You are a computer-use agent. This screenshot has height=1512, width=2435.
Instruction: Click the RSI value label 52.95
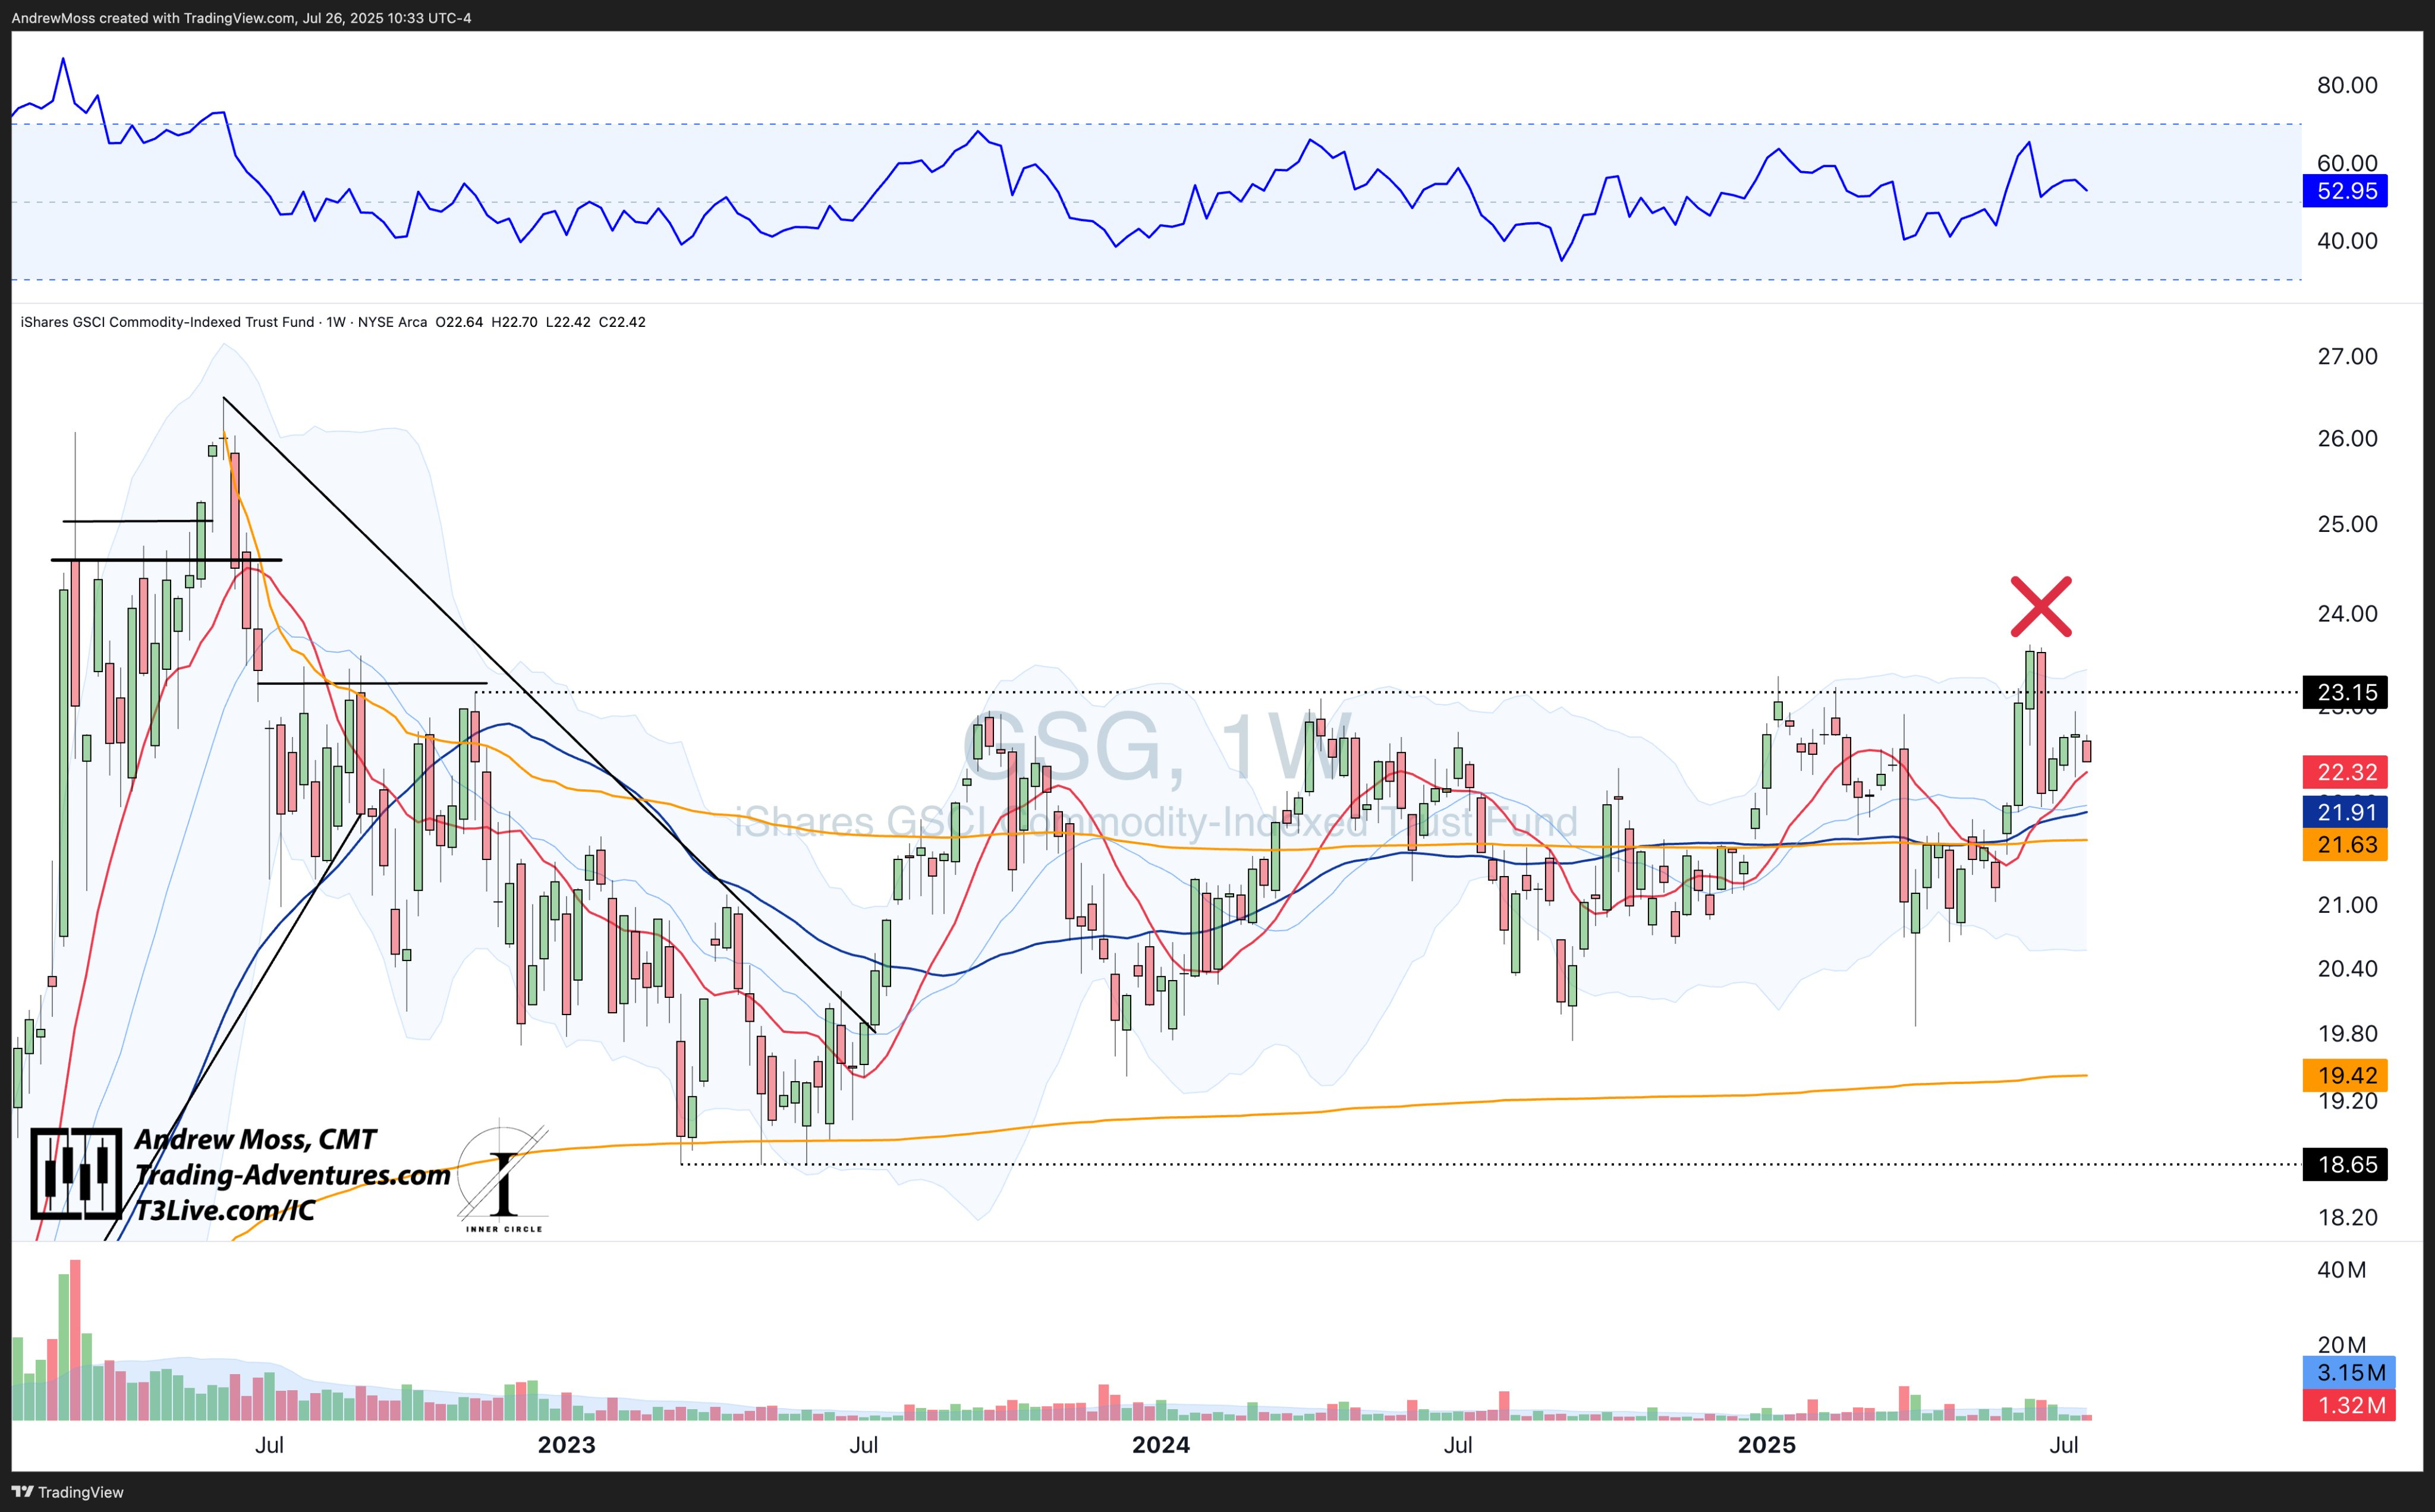[x=2345, y=191]
